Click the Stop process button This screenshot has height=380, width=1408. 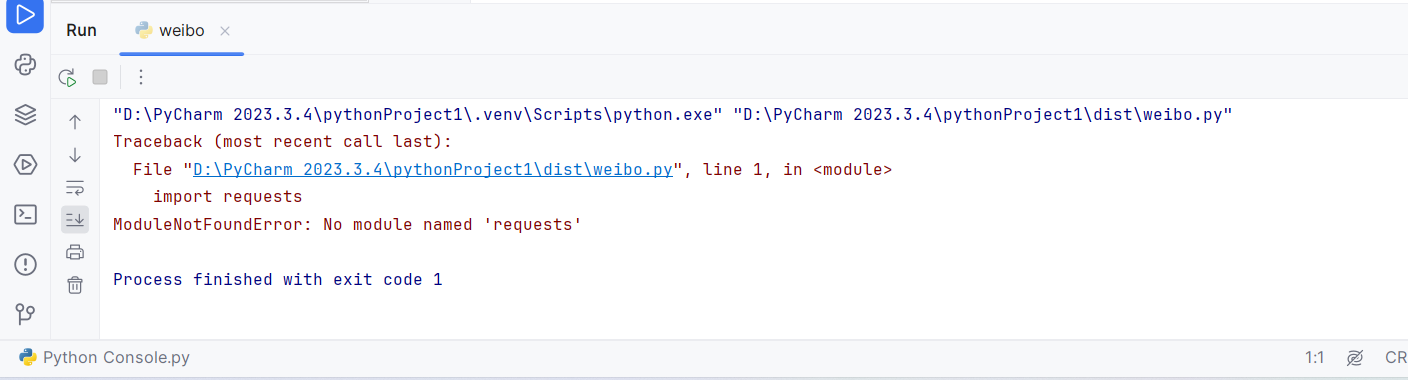tap(100, 77)
